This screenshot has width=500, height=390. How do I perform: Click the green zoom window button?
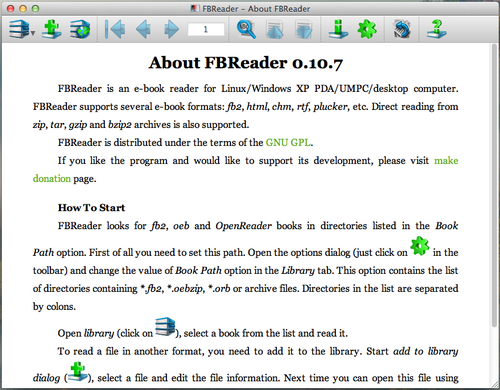[x=35, y=9]
